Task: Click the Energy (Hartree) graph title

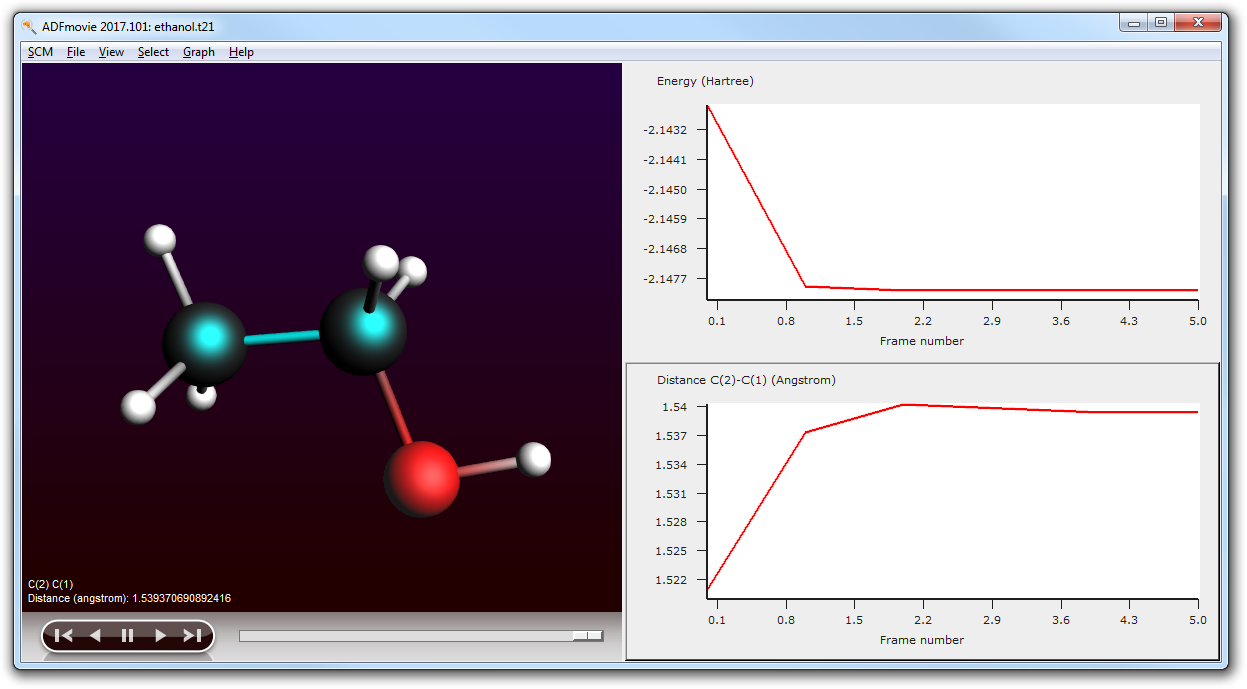Action: point(705,81)
